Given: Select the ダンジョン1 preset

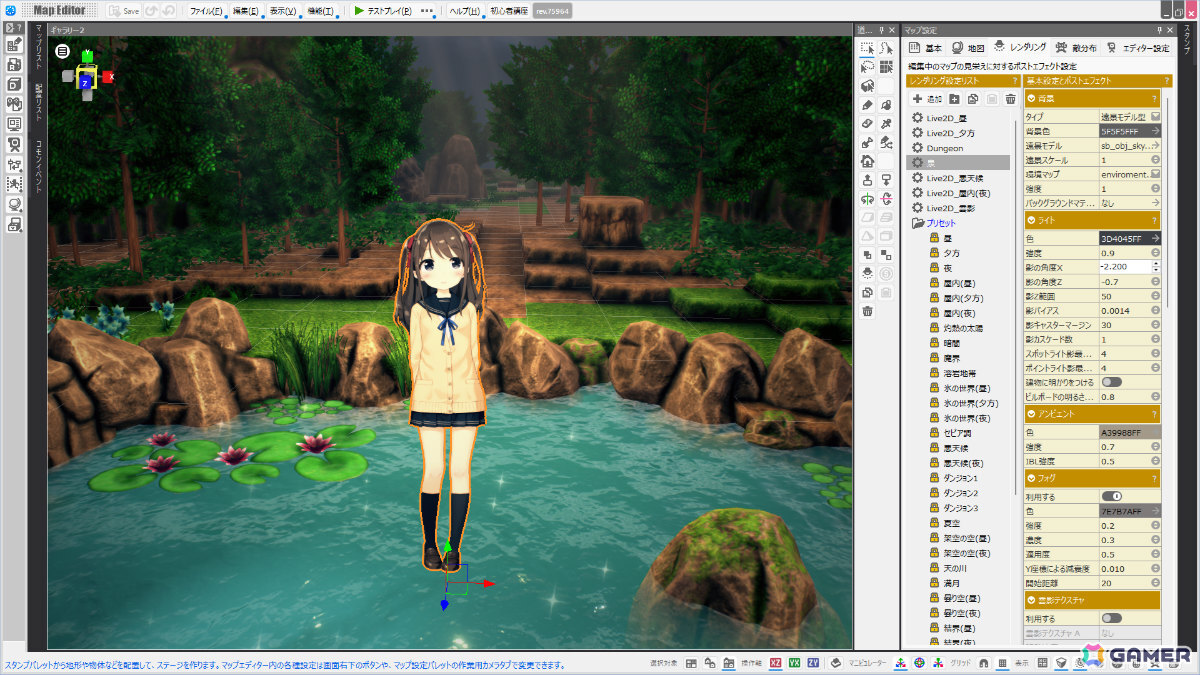Looking at the screenshot, I should (960, 478).
